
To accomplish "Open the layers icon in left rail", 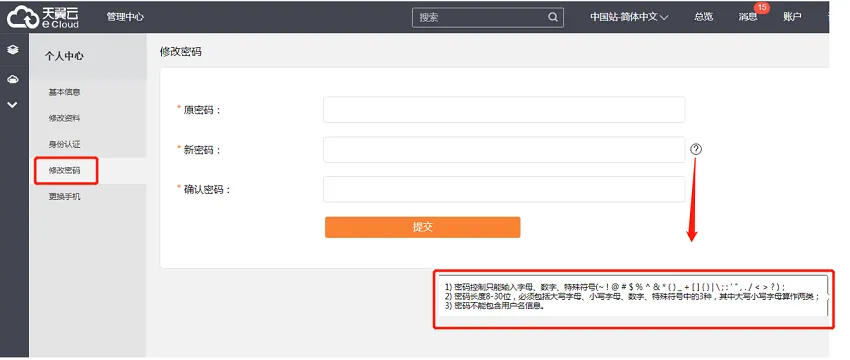I will 12,49.
